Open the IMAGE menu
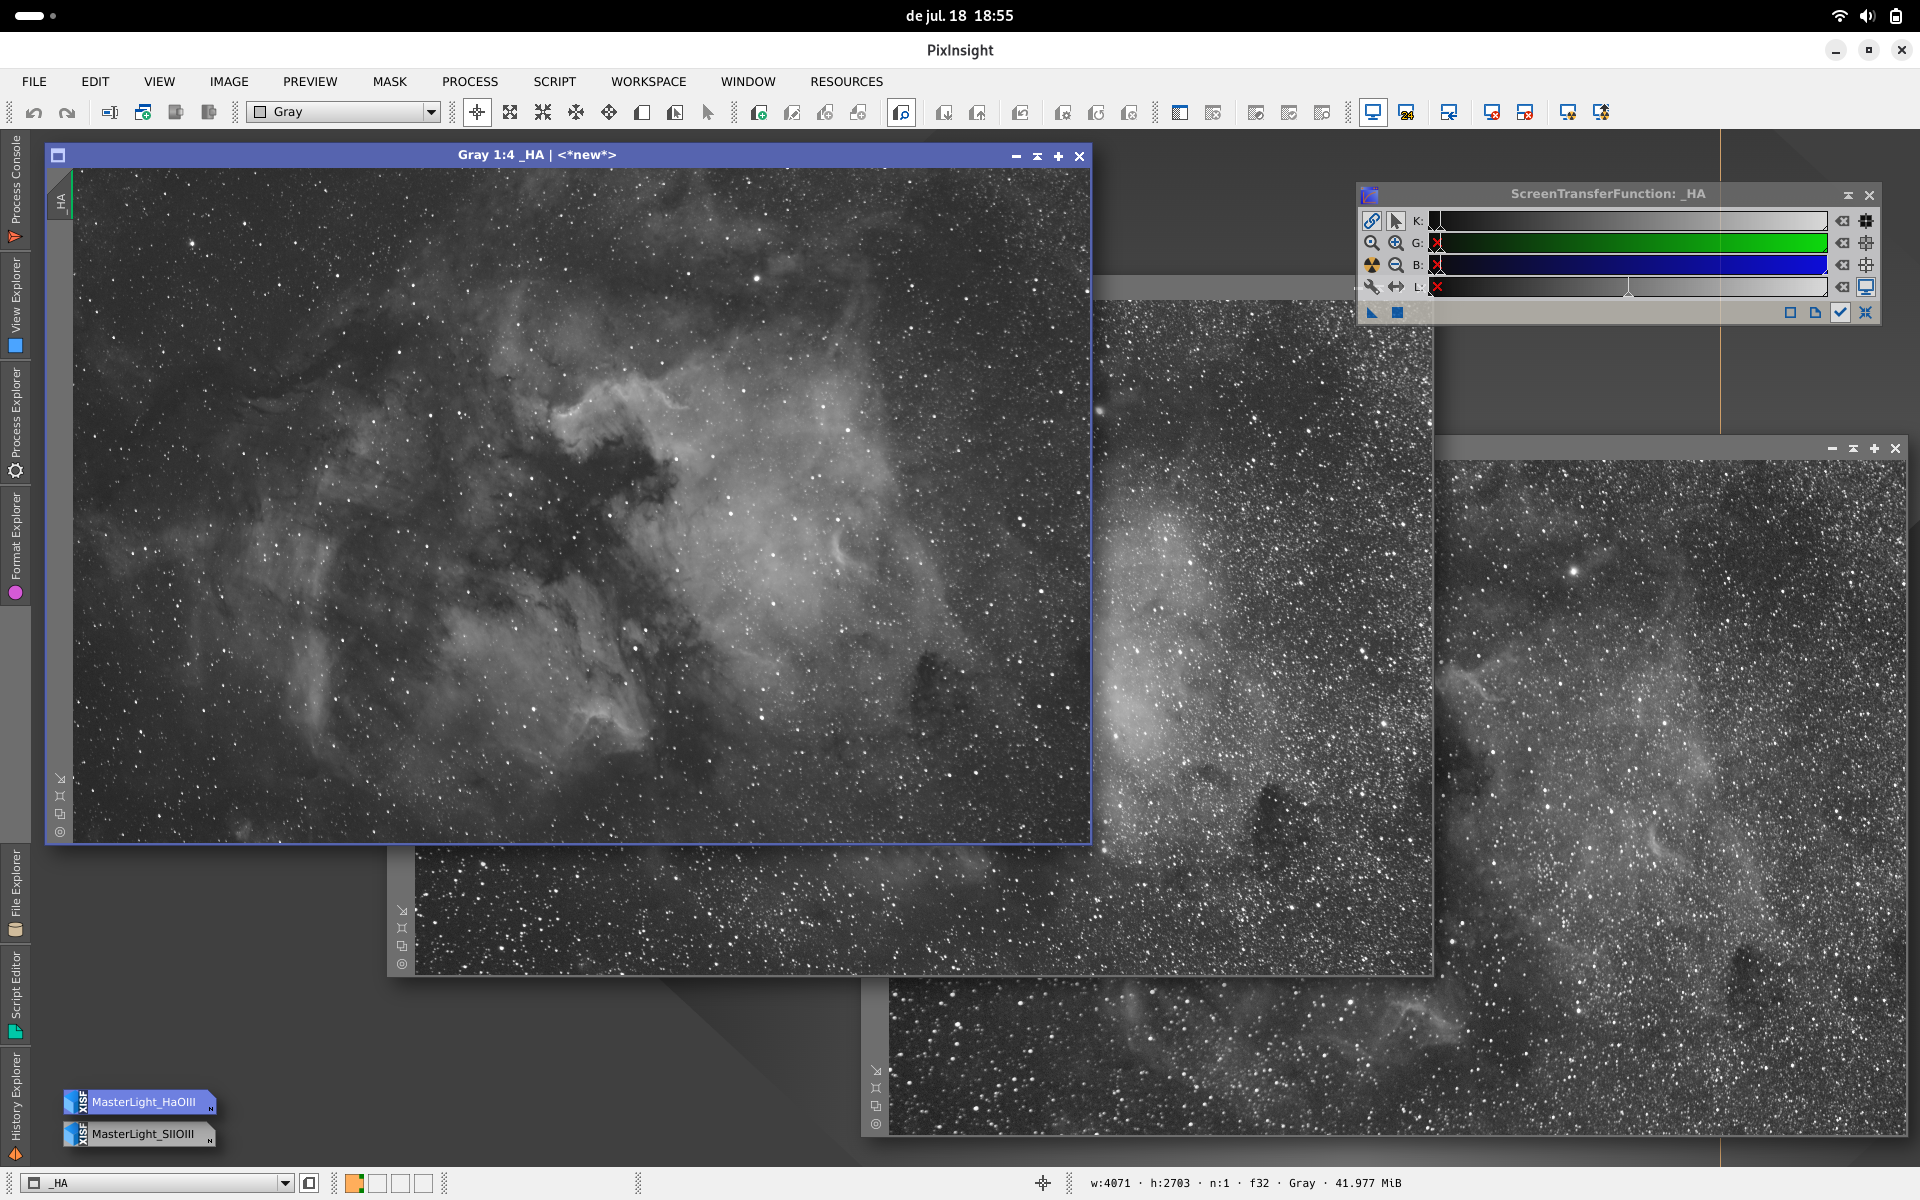This screenshot has height=1200, width=1920. click(229, 82)
